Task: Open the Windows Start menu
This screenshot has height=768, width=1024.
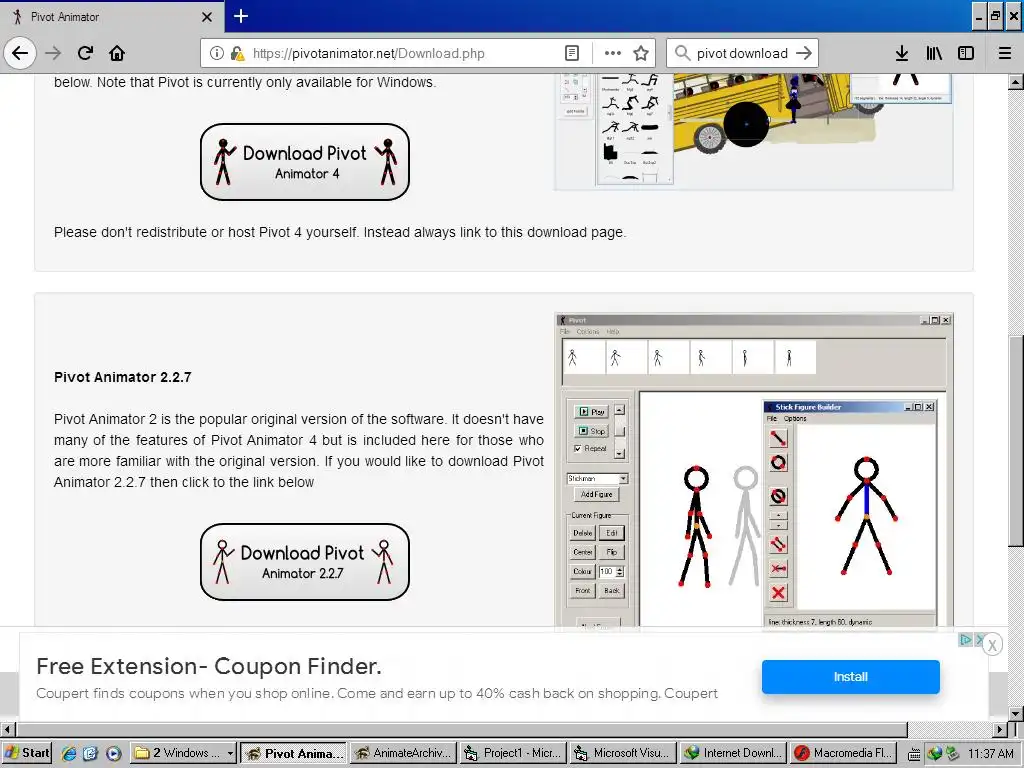Action: 27,753
